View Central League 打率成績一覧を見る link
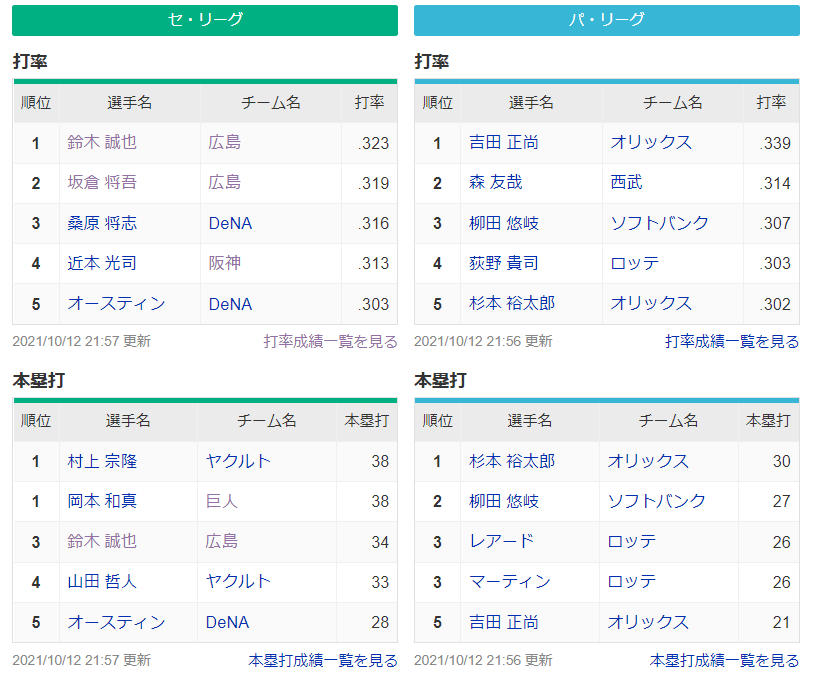Screen dimensions: 813x677 [x=330, y=341]
